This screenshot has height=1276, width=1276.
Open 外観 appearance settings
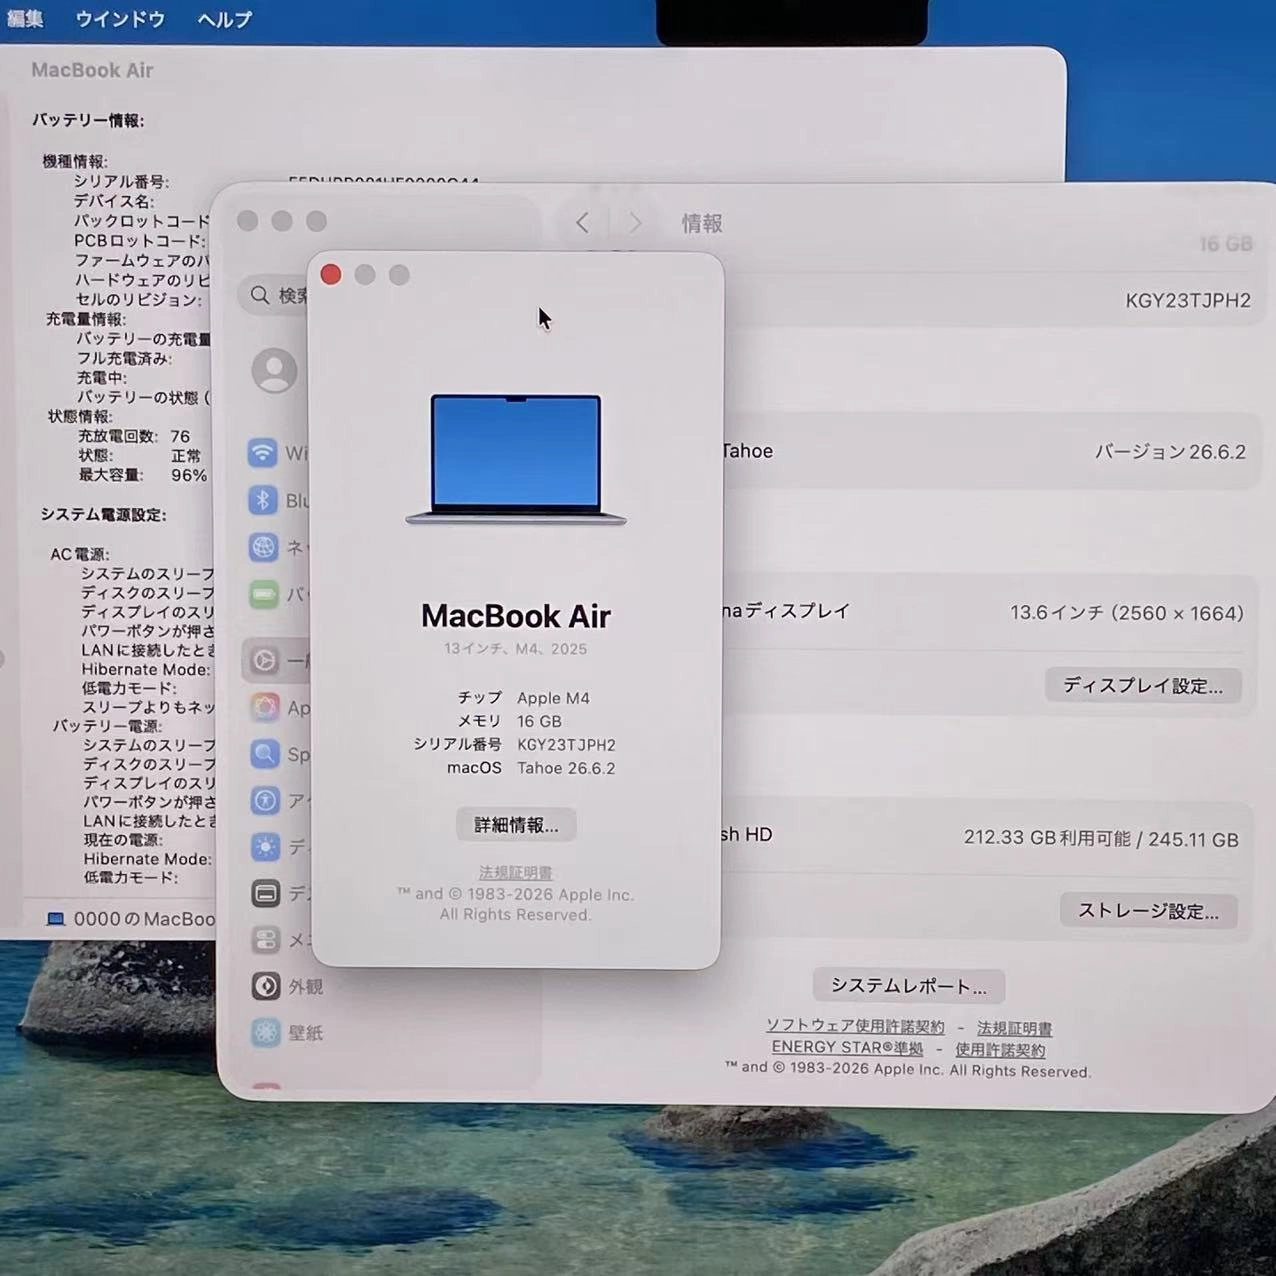click(x=287, y=986)
